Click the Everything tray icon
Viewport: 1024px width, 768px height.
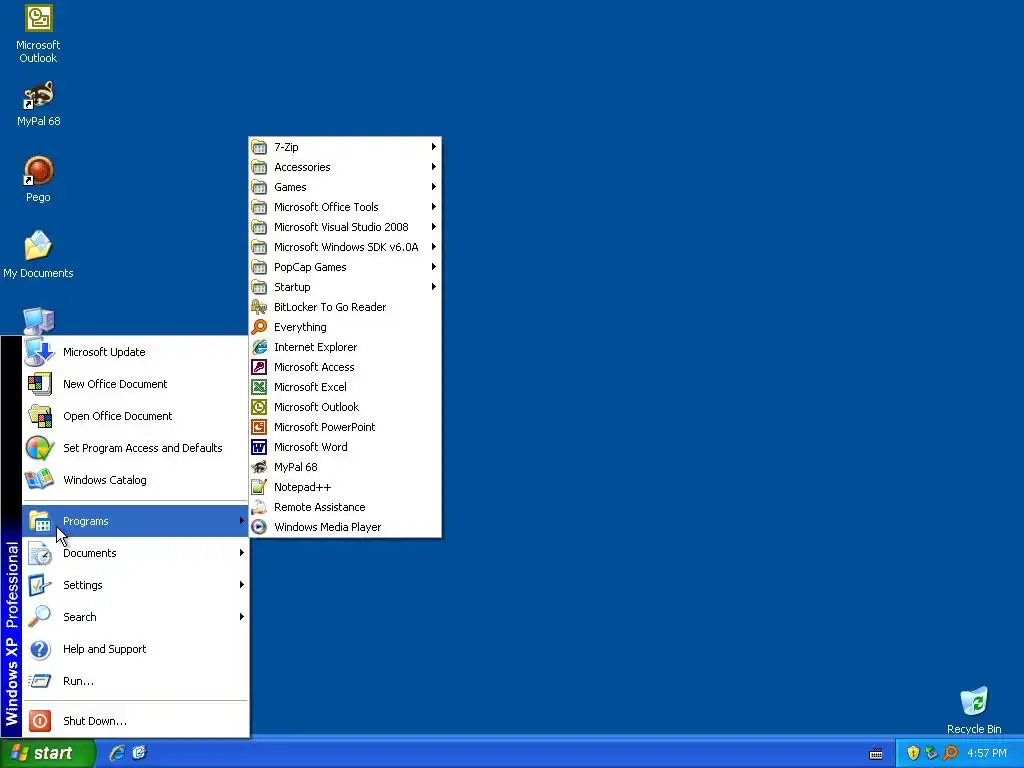(951, 753)
